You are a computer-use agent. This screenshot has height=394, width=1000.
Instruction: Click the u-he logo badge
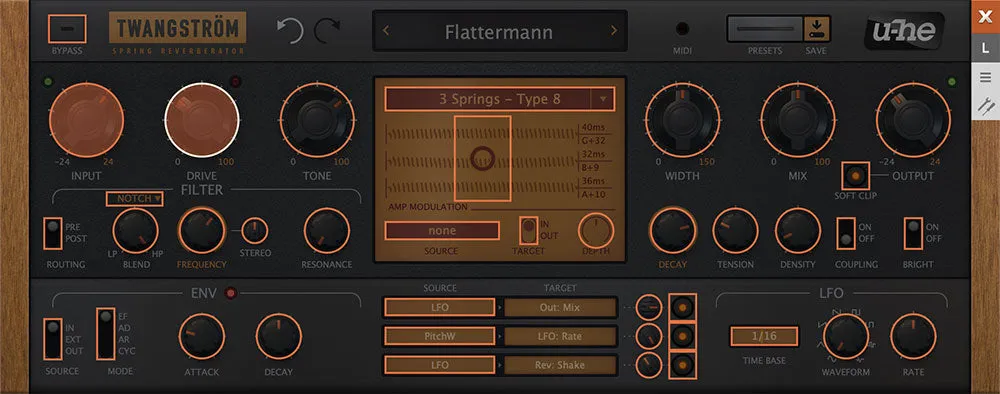coord(904,31)
